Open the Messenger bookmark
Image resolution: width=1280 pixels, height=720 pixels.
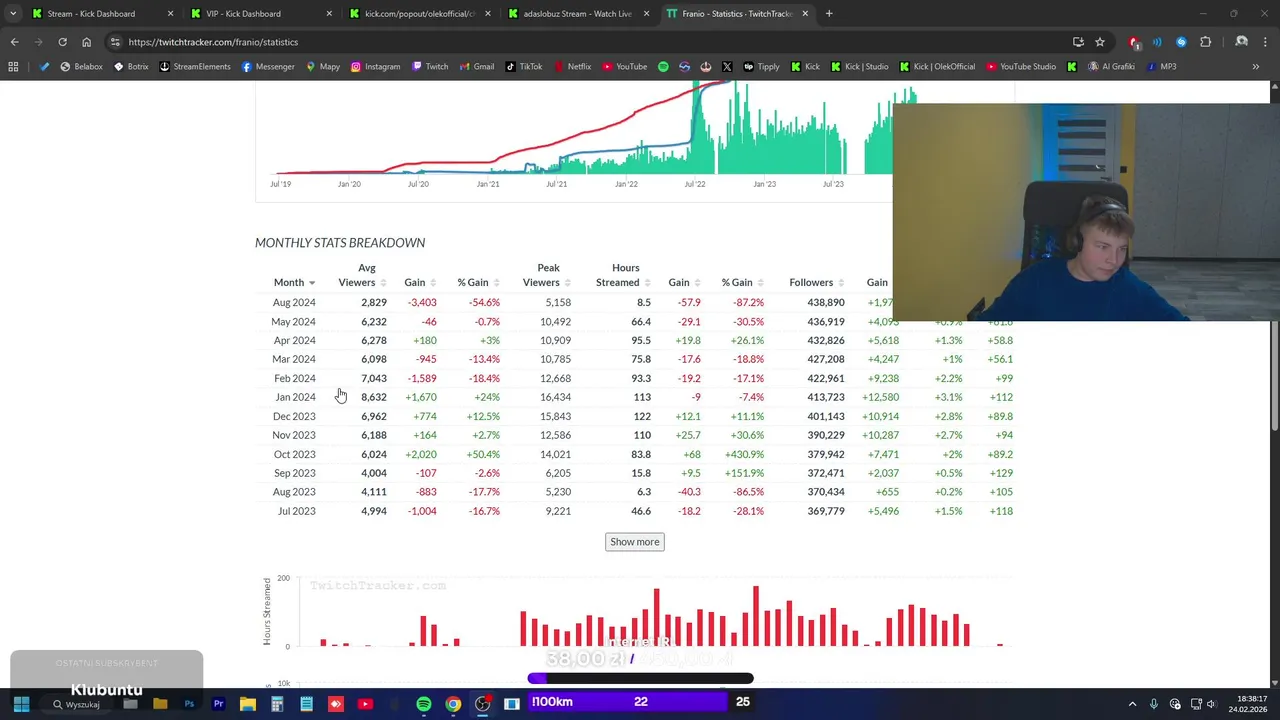click(x=268, y=67)
